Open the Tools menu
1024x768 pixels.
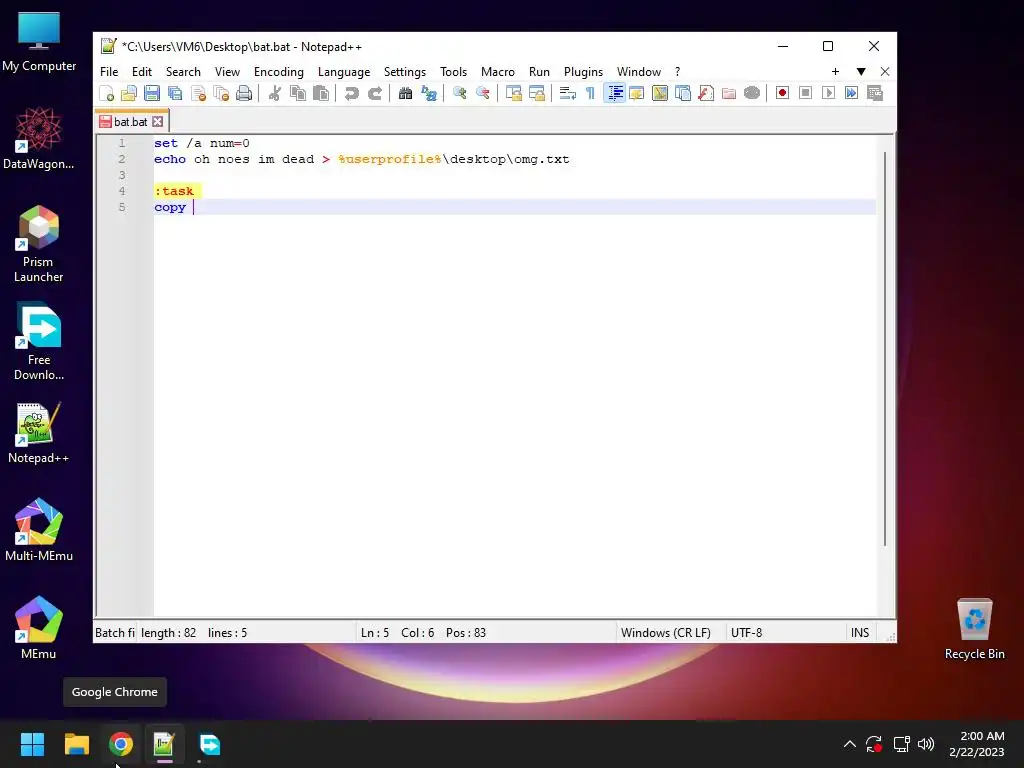tap(453, 72)
